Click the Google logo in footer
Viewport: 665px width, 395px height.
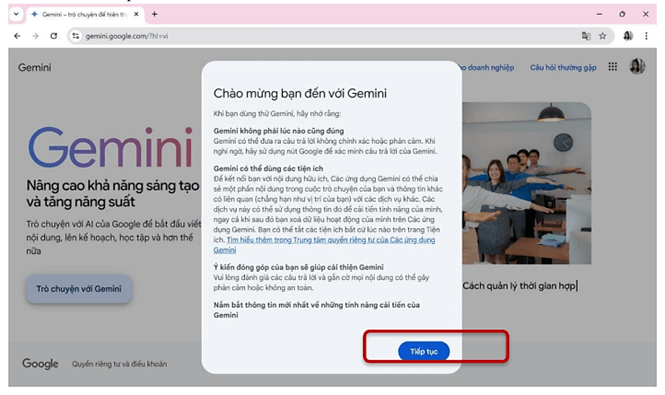coord(40,364)
